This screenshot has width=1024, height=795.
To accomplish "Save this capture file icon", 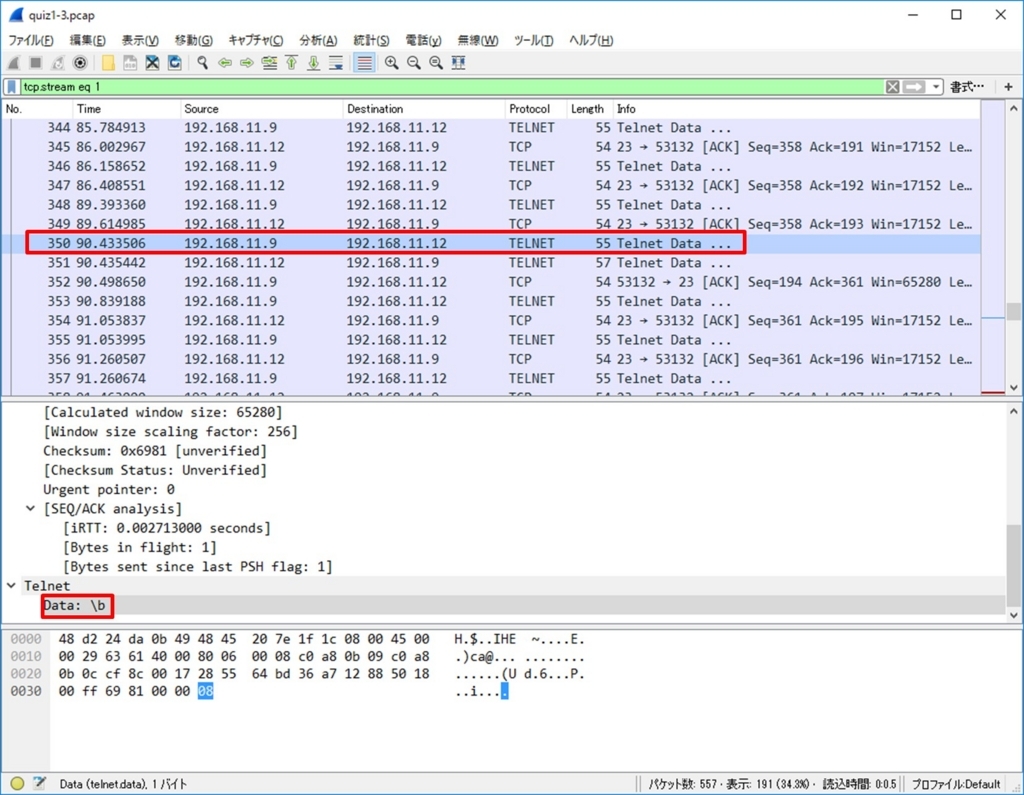I will (x=130, y=63).
